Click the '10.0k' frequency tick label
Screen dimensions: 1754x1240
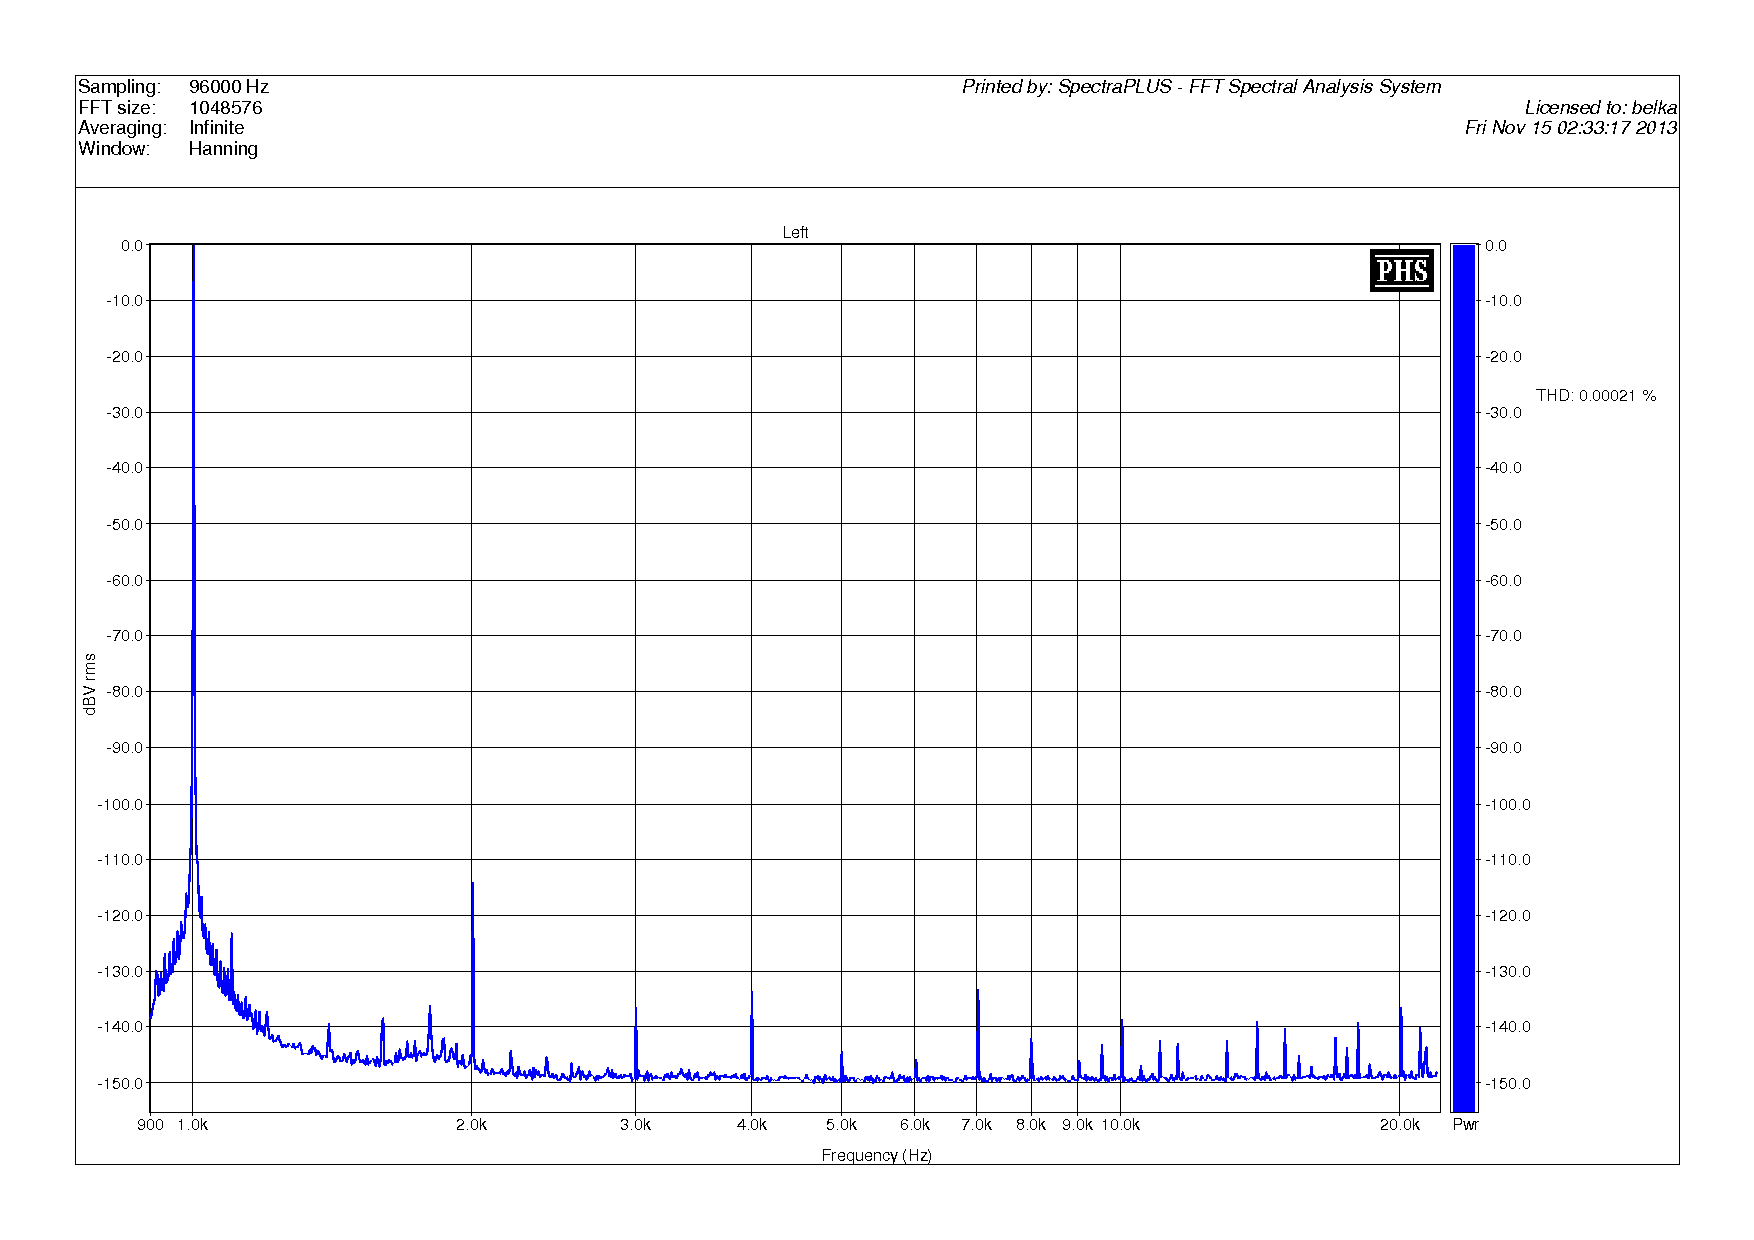click(1120, 1125)
